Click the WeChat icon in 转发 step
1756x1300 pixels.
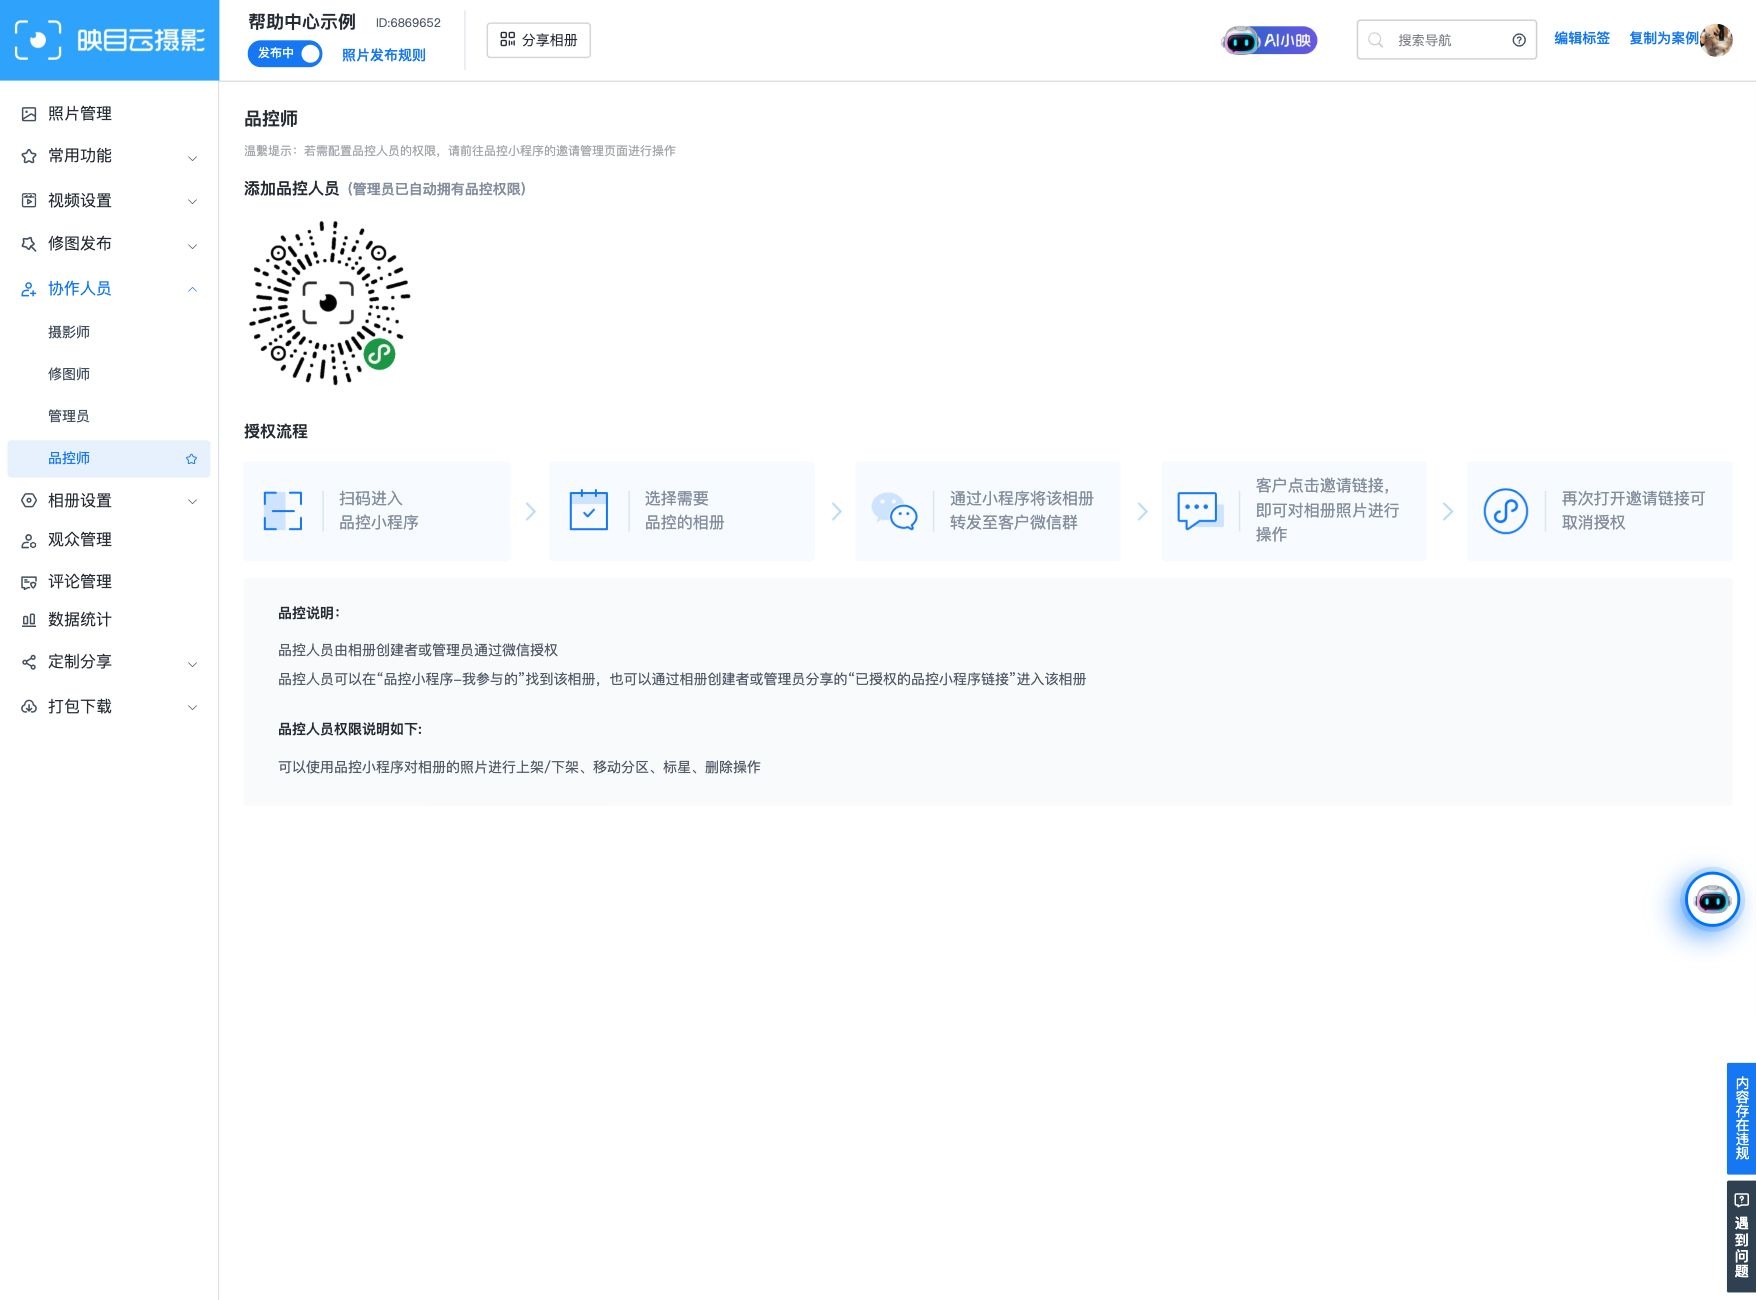point(894,510)
